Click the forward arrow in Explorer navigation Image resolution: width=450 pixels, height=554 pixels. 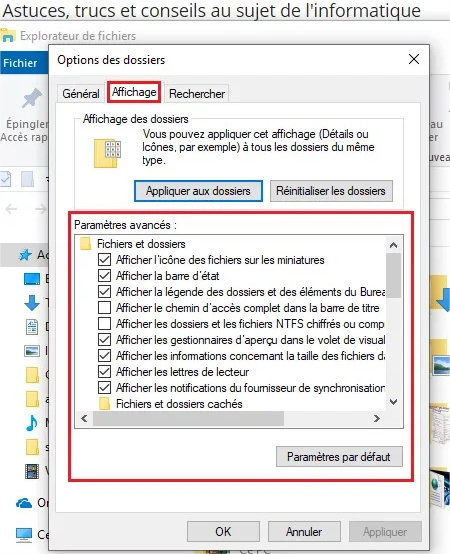click(x=41, y=209)
